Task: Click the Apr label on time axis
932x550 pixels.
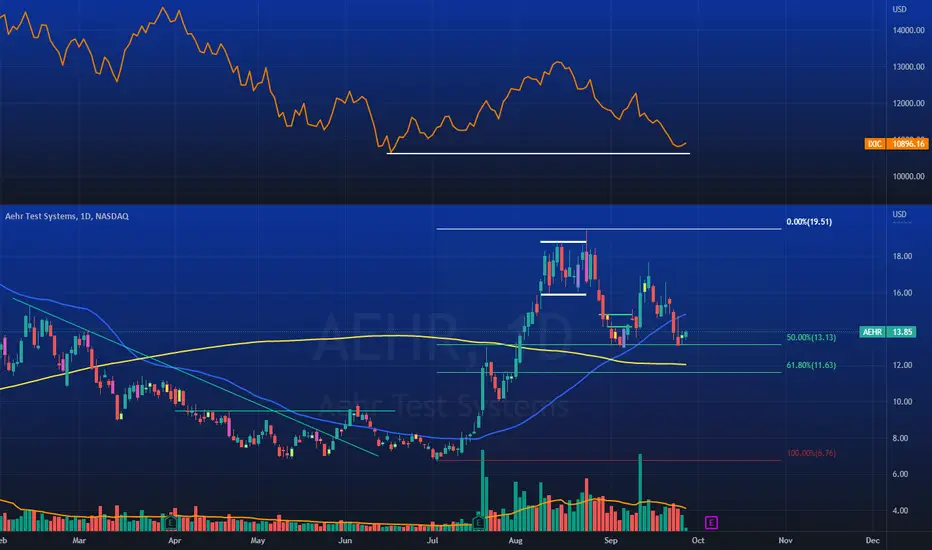Action: point(174,540)
